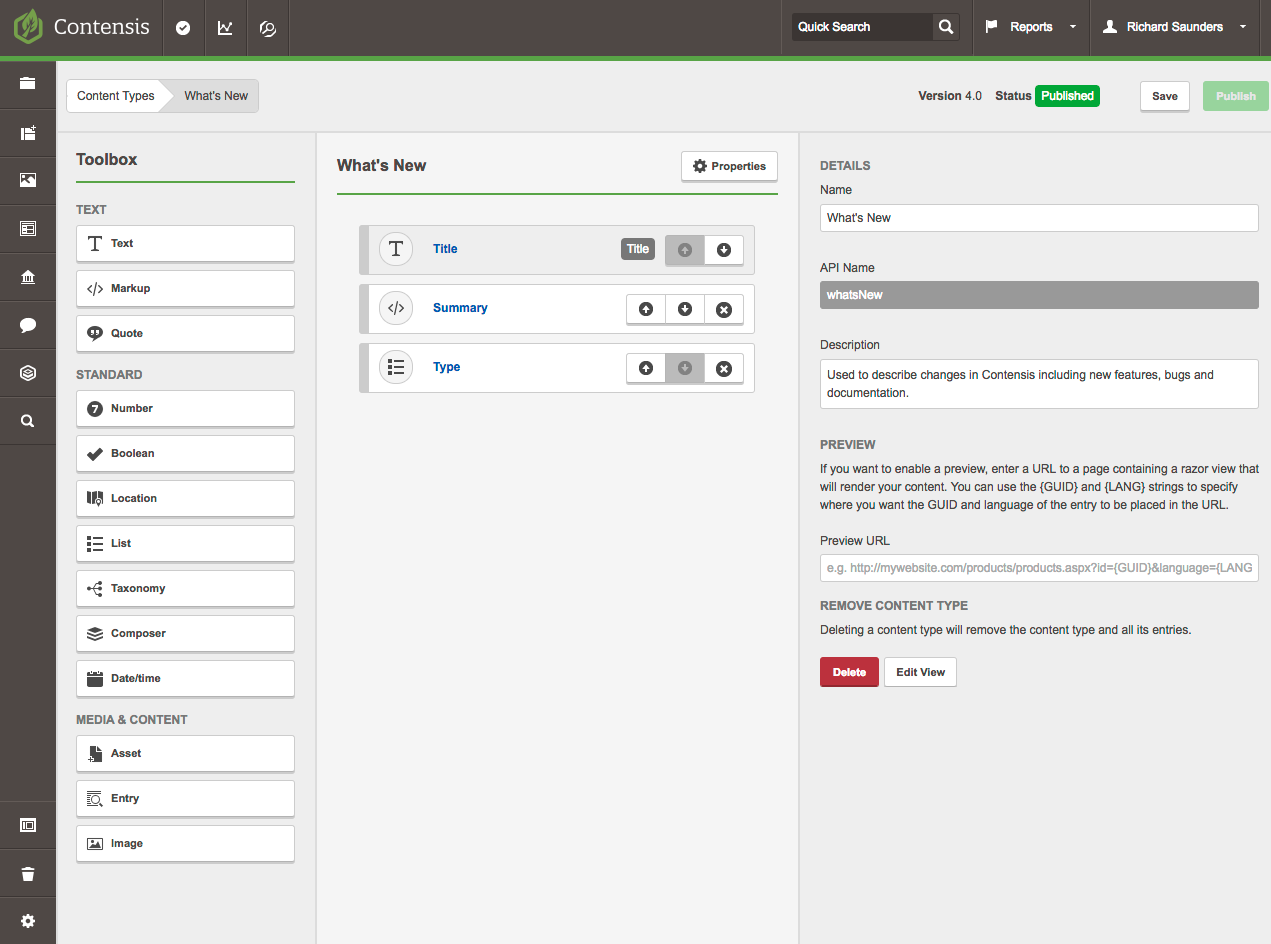Screen dimensions: 1271x944
Task: Move the Summary field up
Action: pos(646,310)
